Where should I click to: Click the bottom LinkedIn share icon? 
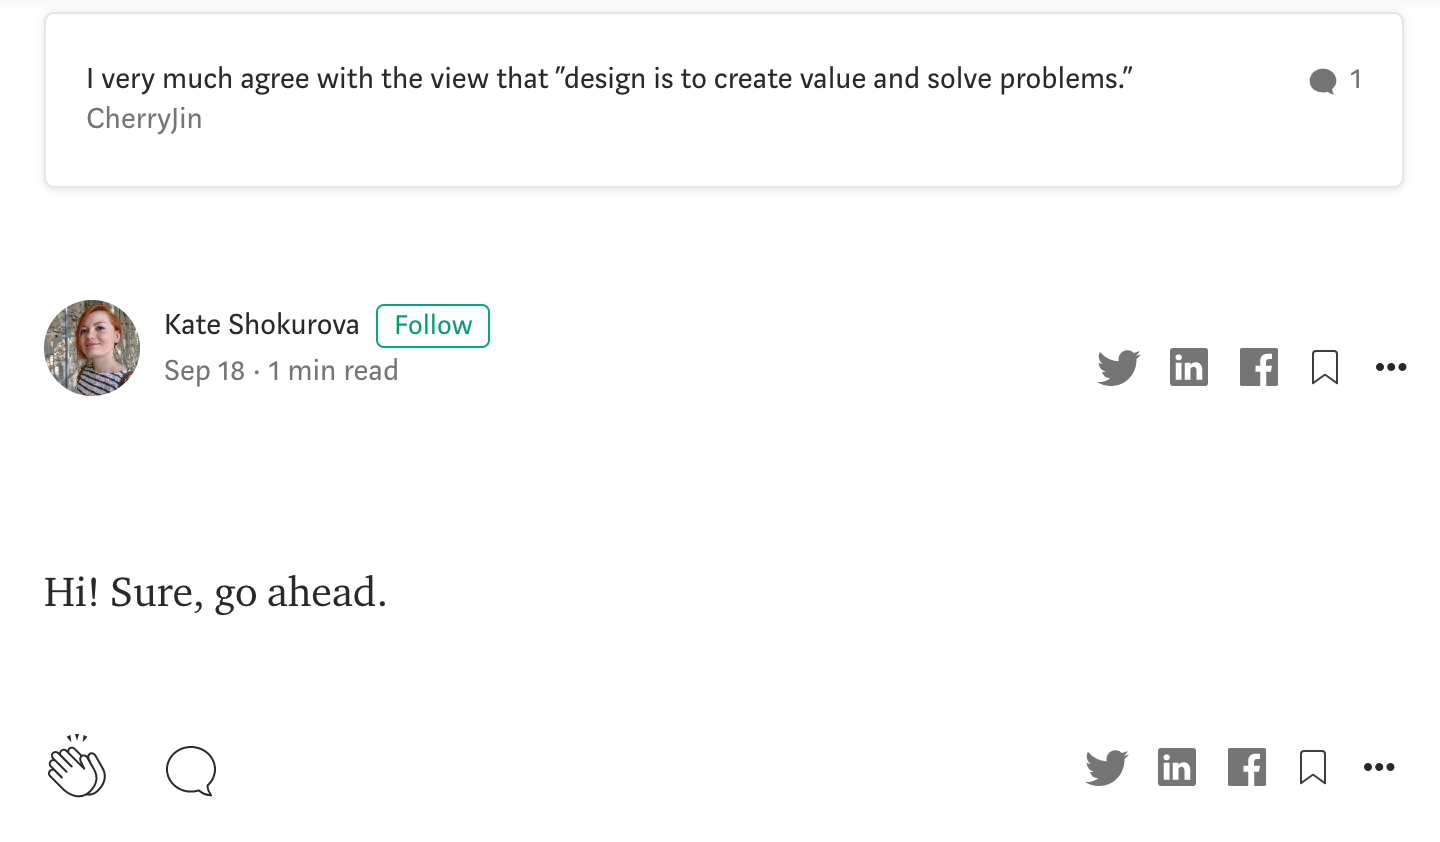click(x=1176, y=767)
